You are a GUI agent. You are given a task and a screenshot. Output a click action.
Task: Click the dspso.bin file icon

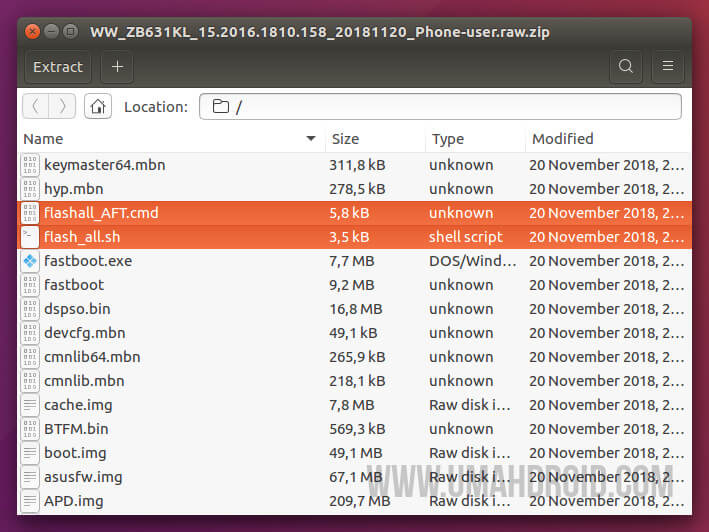(30, 309)
